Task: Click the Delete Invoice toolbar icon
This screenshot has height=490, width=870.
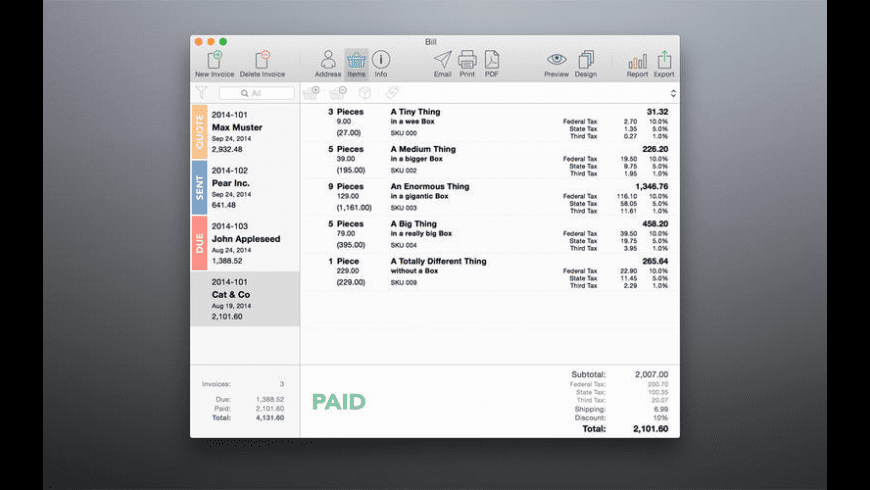Action: pos(262,60)
